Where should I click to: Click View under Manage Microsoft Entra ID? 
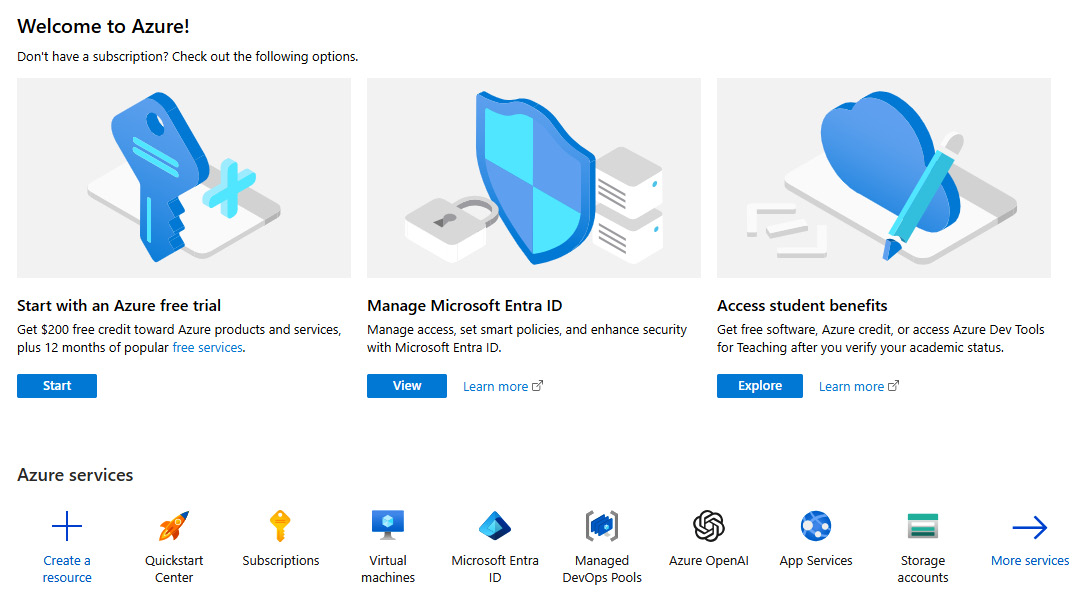click(x=406, y=385)
